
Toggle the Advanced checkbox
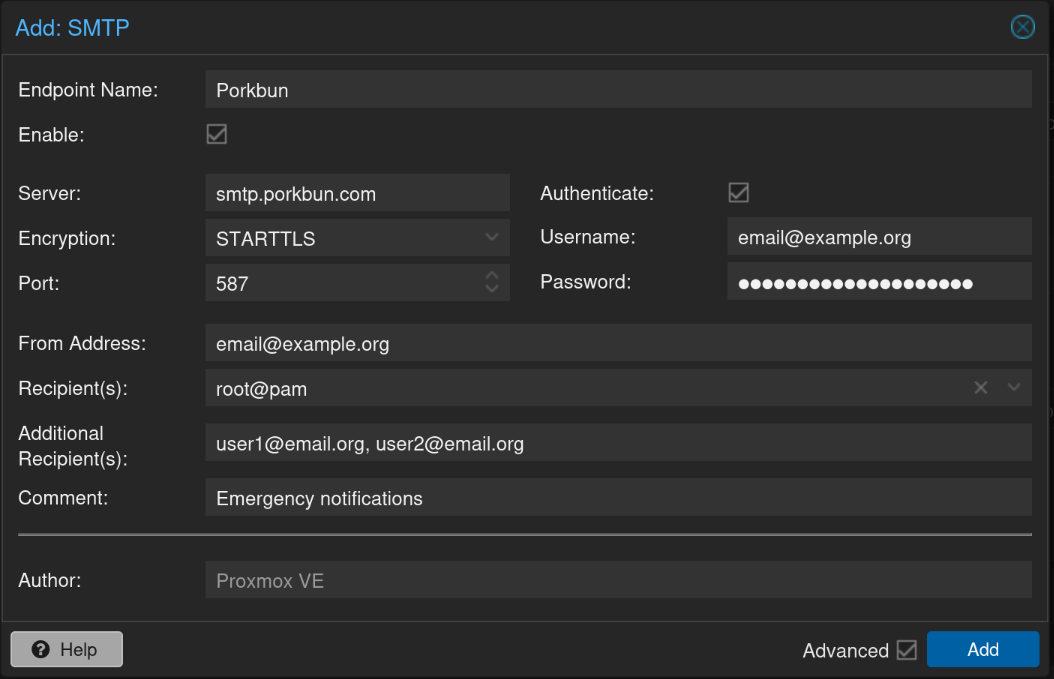[x=906, y=649]
